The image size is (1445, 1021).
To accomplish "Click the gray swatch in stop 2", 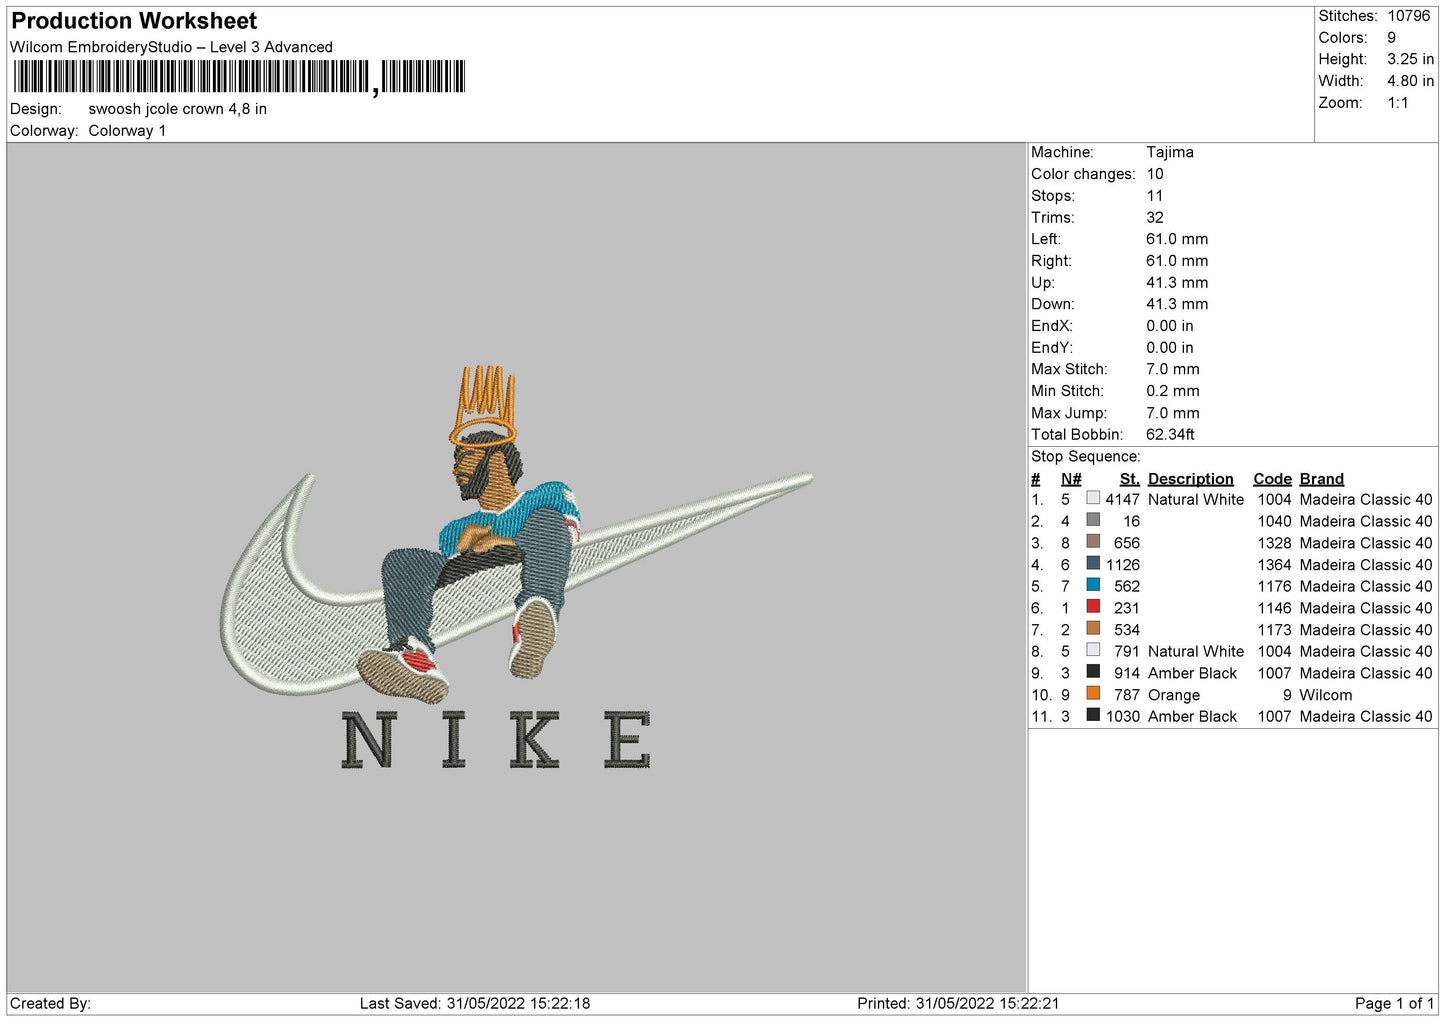I will (x=1093, y=521).
